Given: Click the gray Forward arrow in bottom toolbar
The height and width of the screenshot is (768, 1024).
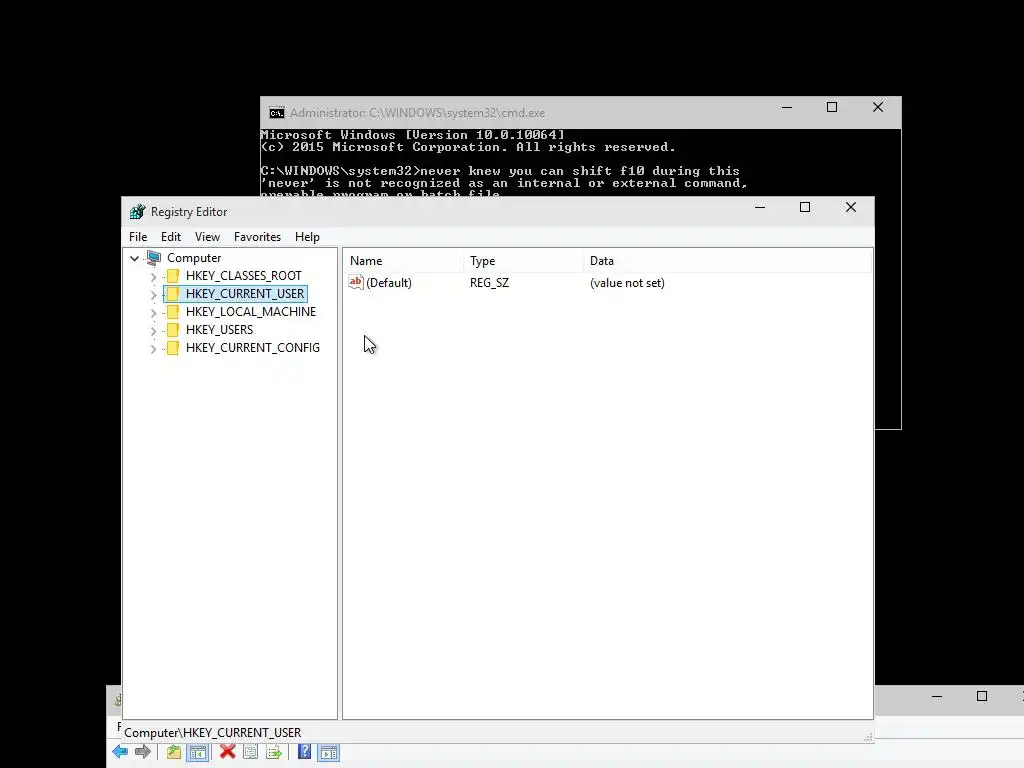Looking at the screenshot, I should [x=142, y=752].
